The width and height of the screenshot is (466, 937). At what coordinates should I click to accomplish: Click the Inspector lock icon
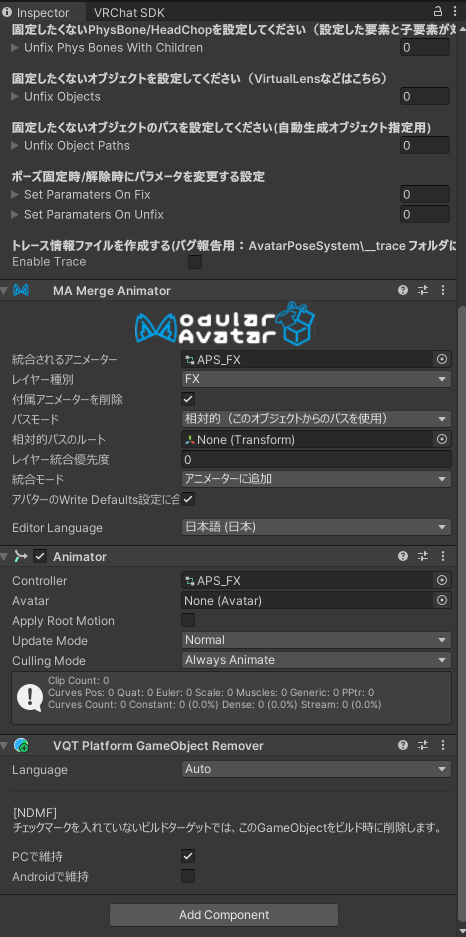438,11
